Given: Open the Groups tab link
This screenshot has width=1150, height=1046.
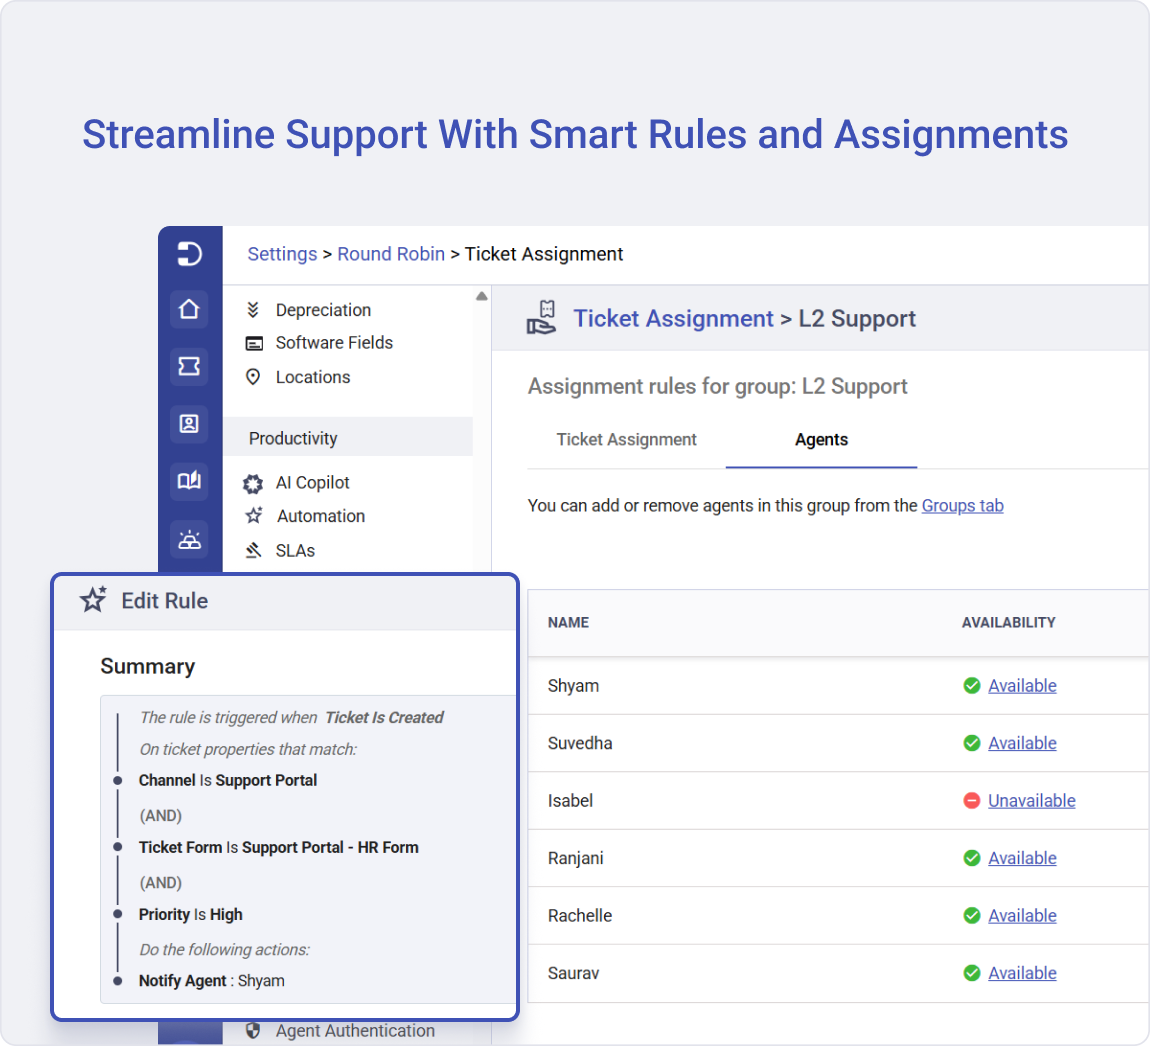Looking at the screenshot, I should click(962, 505).
